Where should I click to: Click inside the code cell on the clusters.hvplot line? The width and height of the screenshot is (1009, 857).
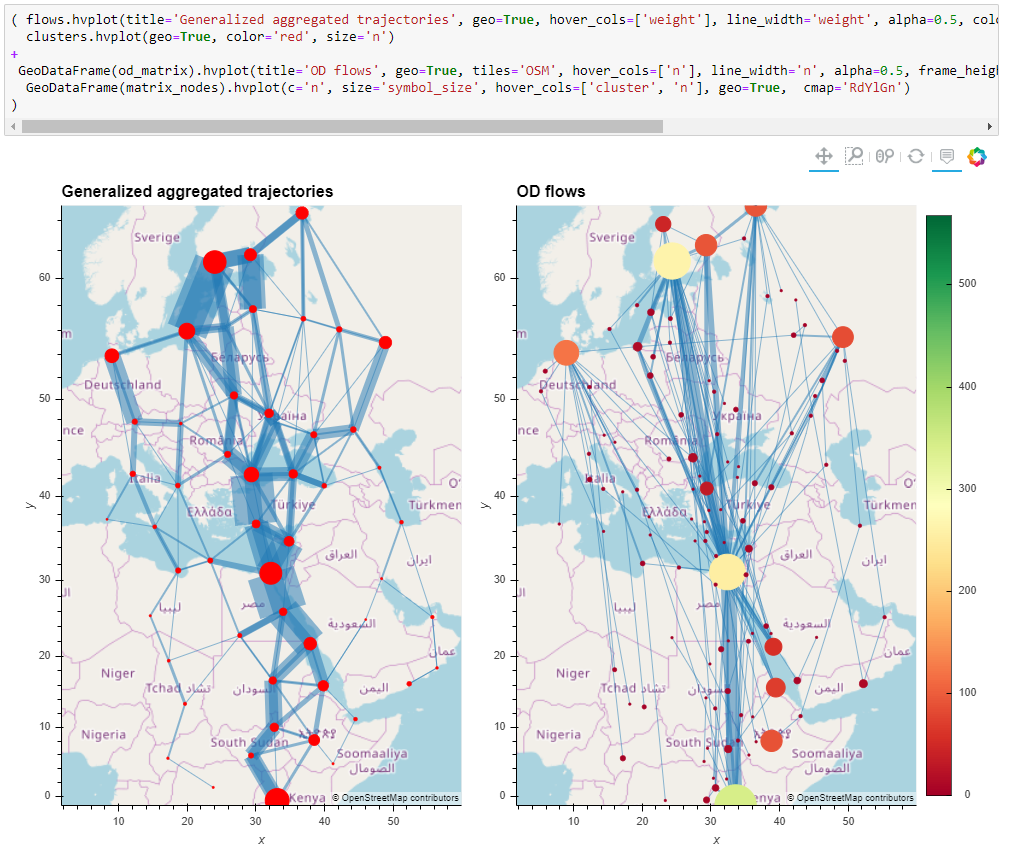tap(210, 37)
